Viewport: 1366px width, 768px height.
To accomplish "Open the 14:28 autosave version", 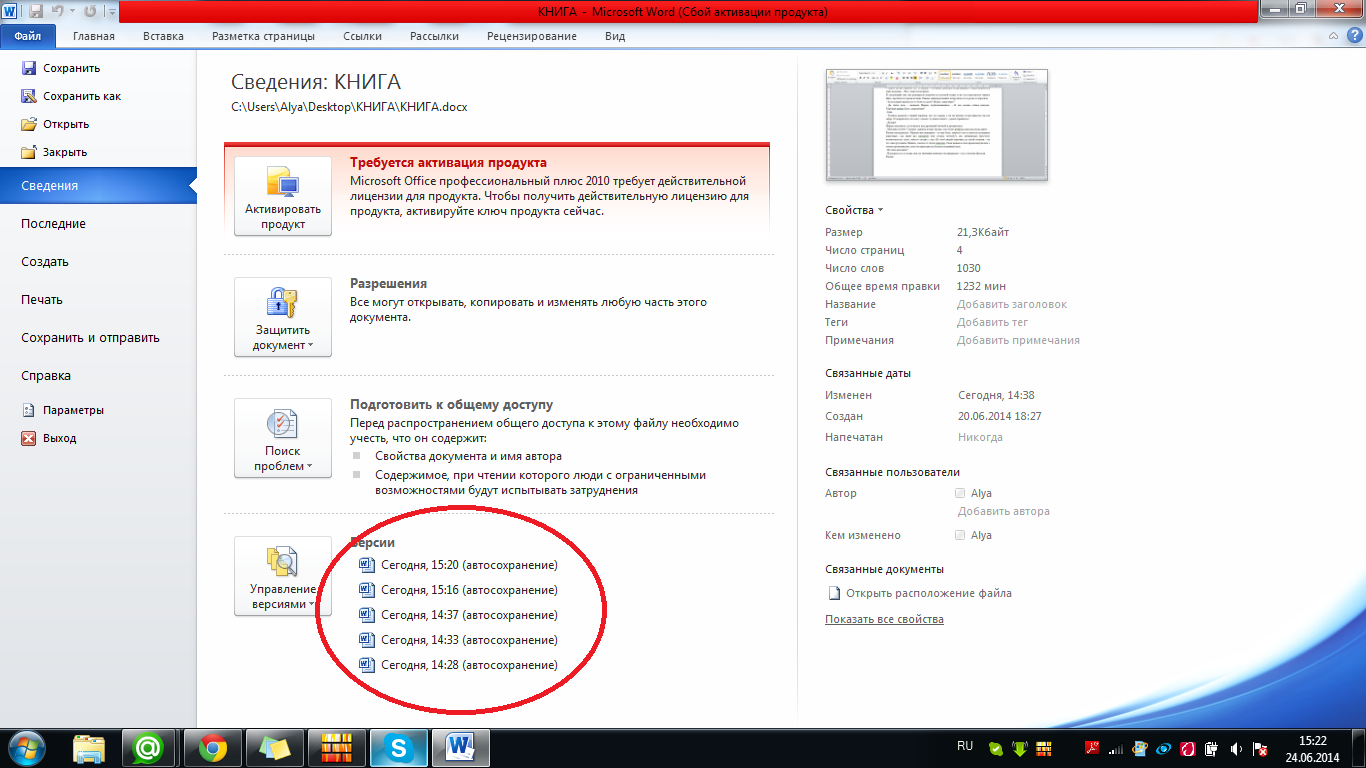I will pyautogui.click(x=458, y=665).
